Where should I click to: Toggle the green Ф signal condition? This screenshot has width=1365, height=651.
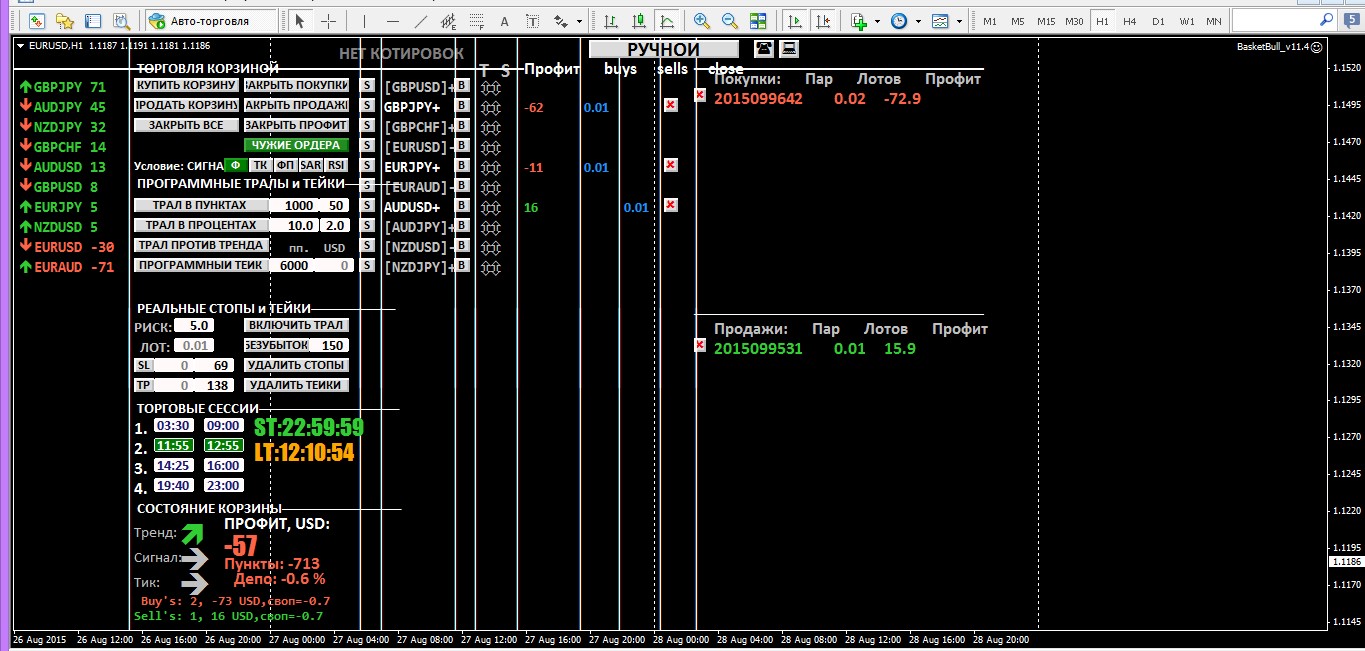tap(235, 165)
